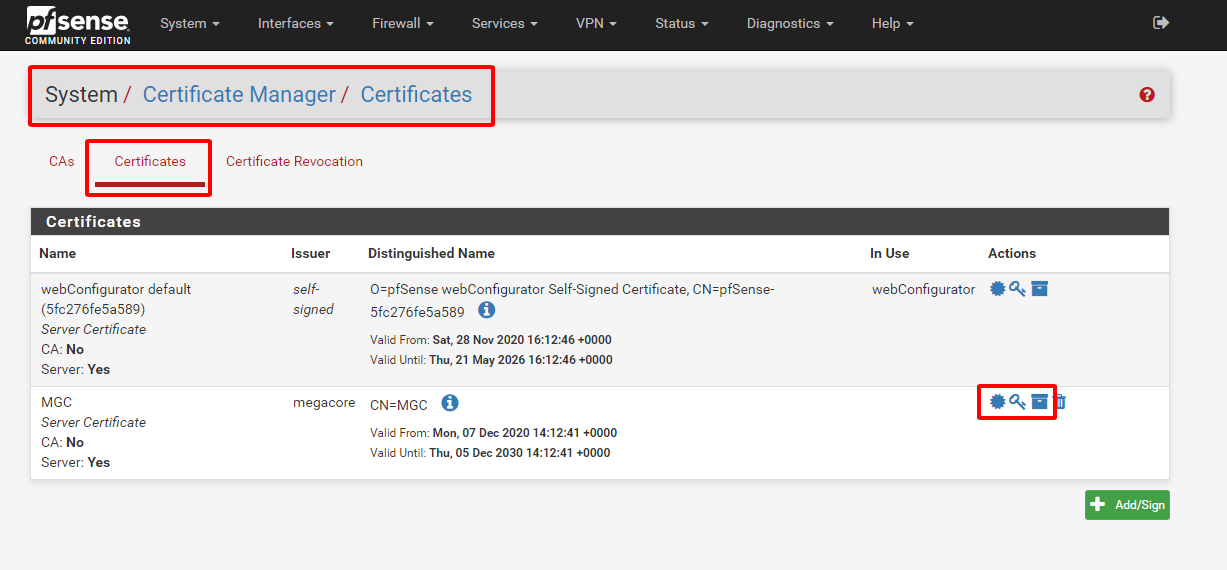Screen dimensions: 1227x570
Task: Export MGC certificate via badge icon
Action: click(997, 402)
